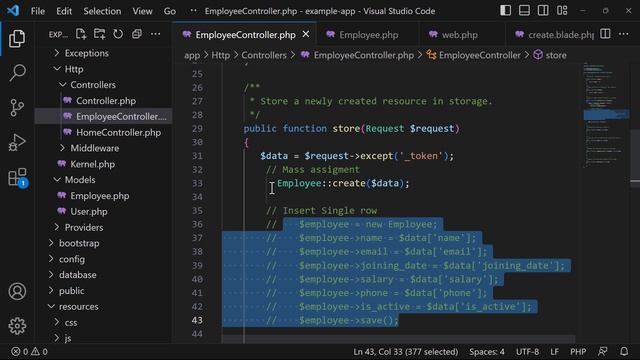
Task: Click feedback icon in status bar
Action: point(602,351)
